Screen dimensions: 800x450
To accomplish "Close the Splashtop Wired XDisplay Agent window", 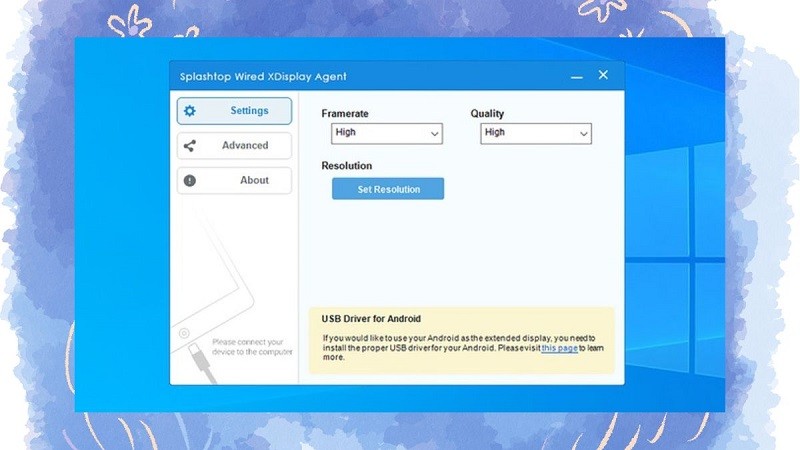I will pos(603,75).
